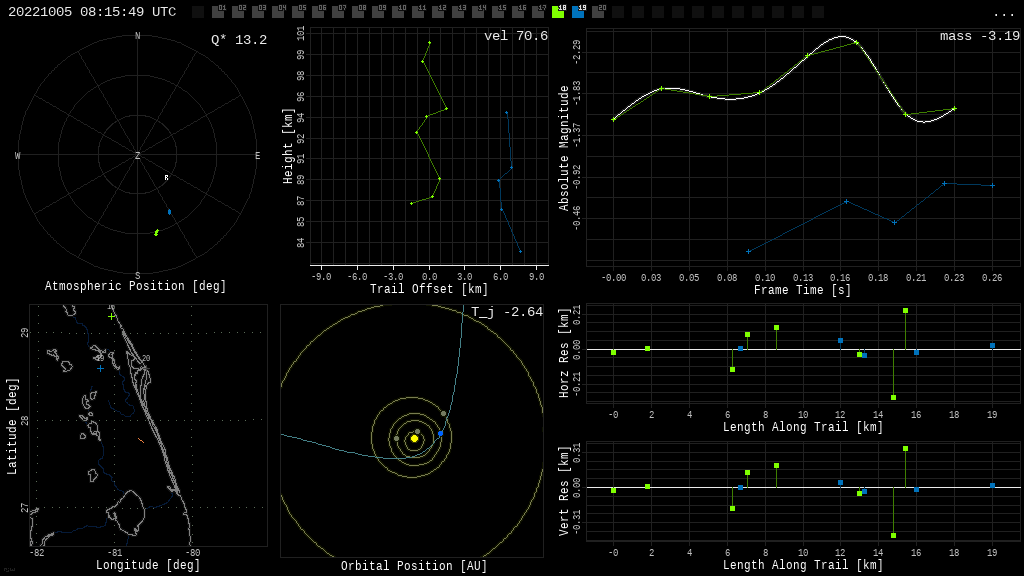Viewport: 1024px width, 576px height.
Task: Click the yellow Sun in orbital plot
Action: (x=414, y=439)
